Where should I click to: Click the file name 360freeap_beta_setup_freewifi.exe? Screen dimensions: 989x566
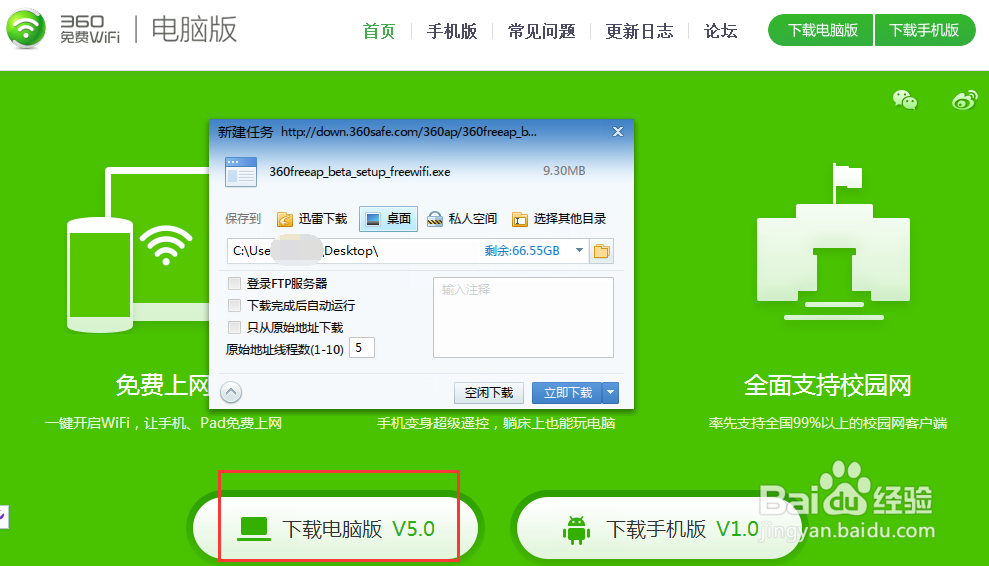click(x=360, y=172)
